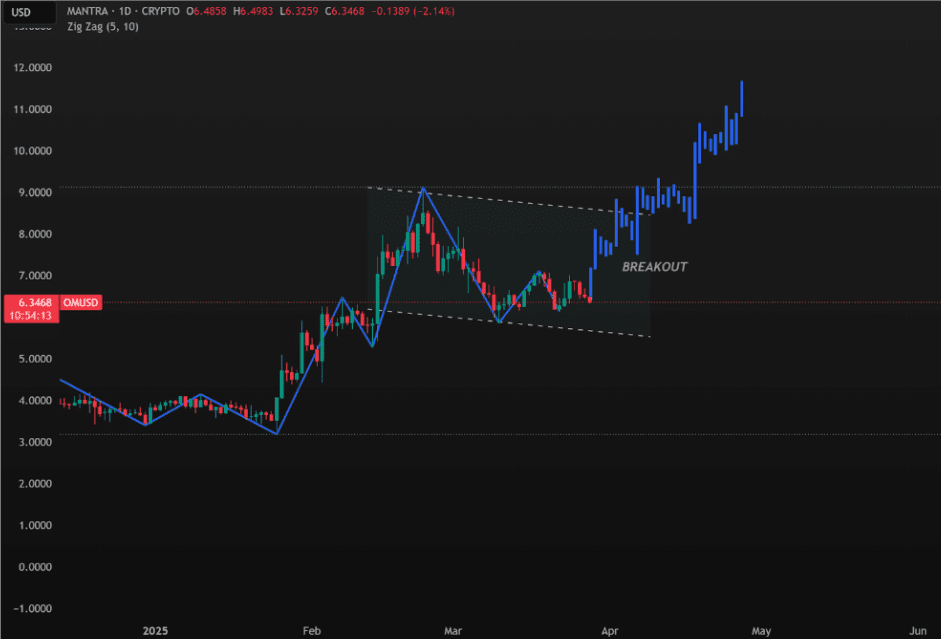The height and width of the screenshot is (639, 941).
Task: Click the MANTRA · 1D · CRYPTO title
Action: [x=123, y=11]
